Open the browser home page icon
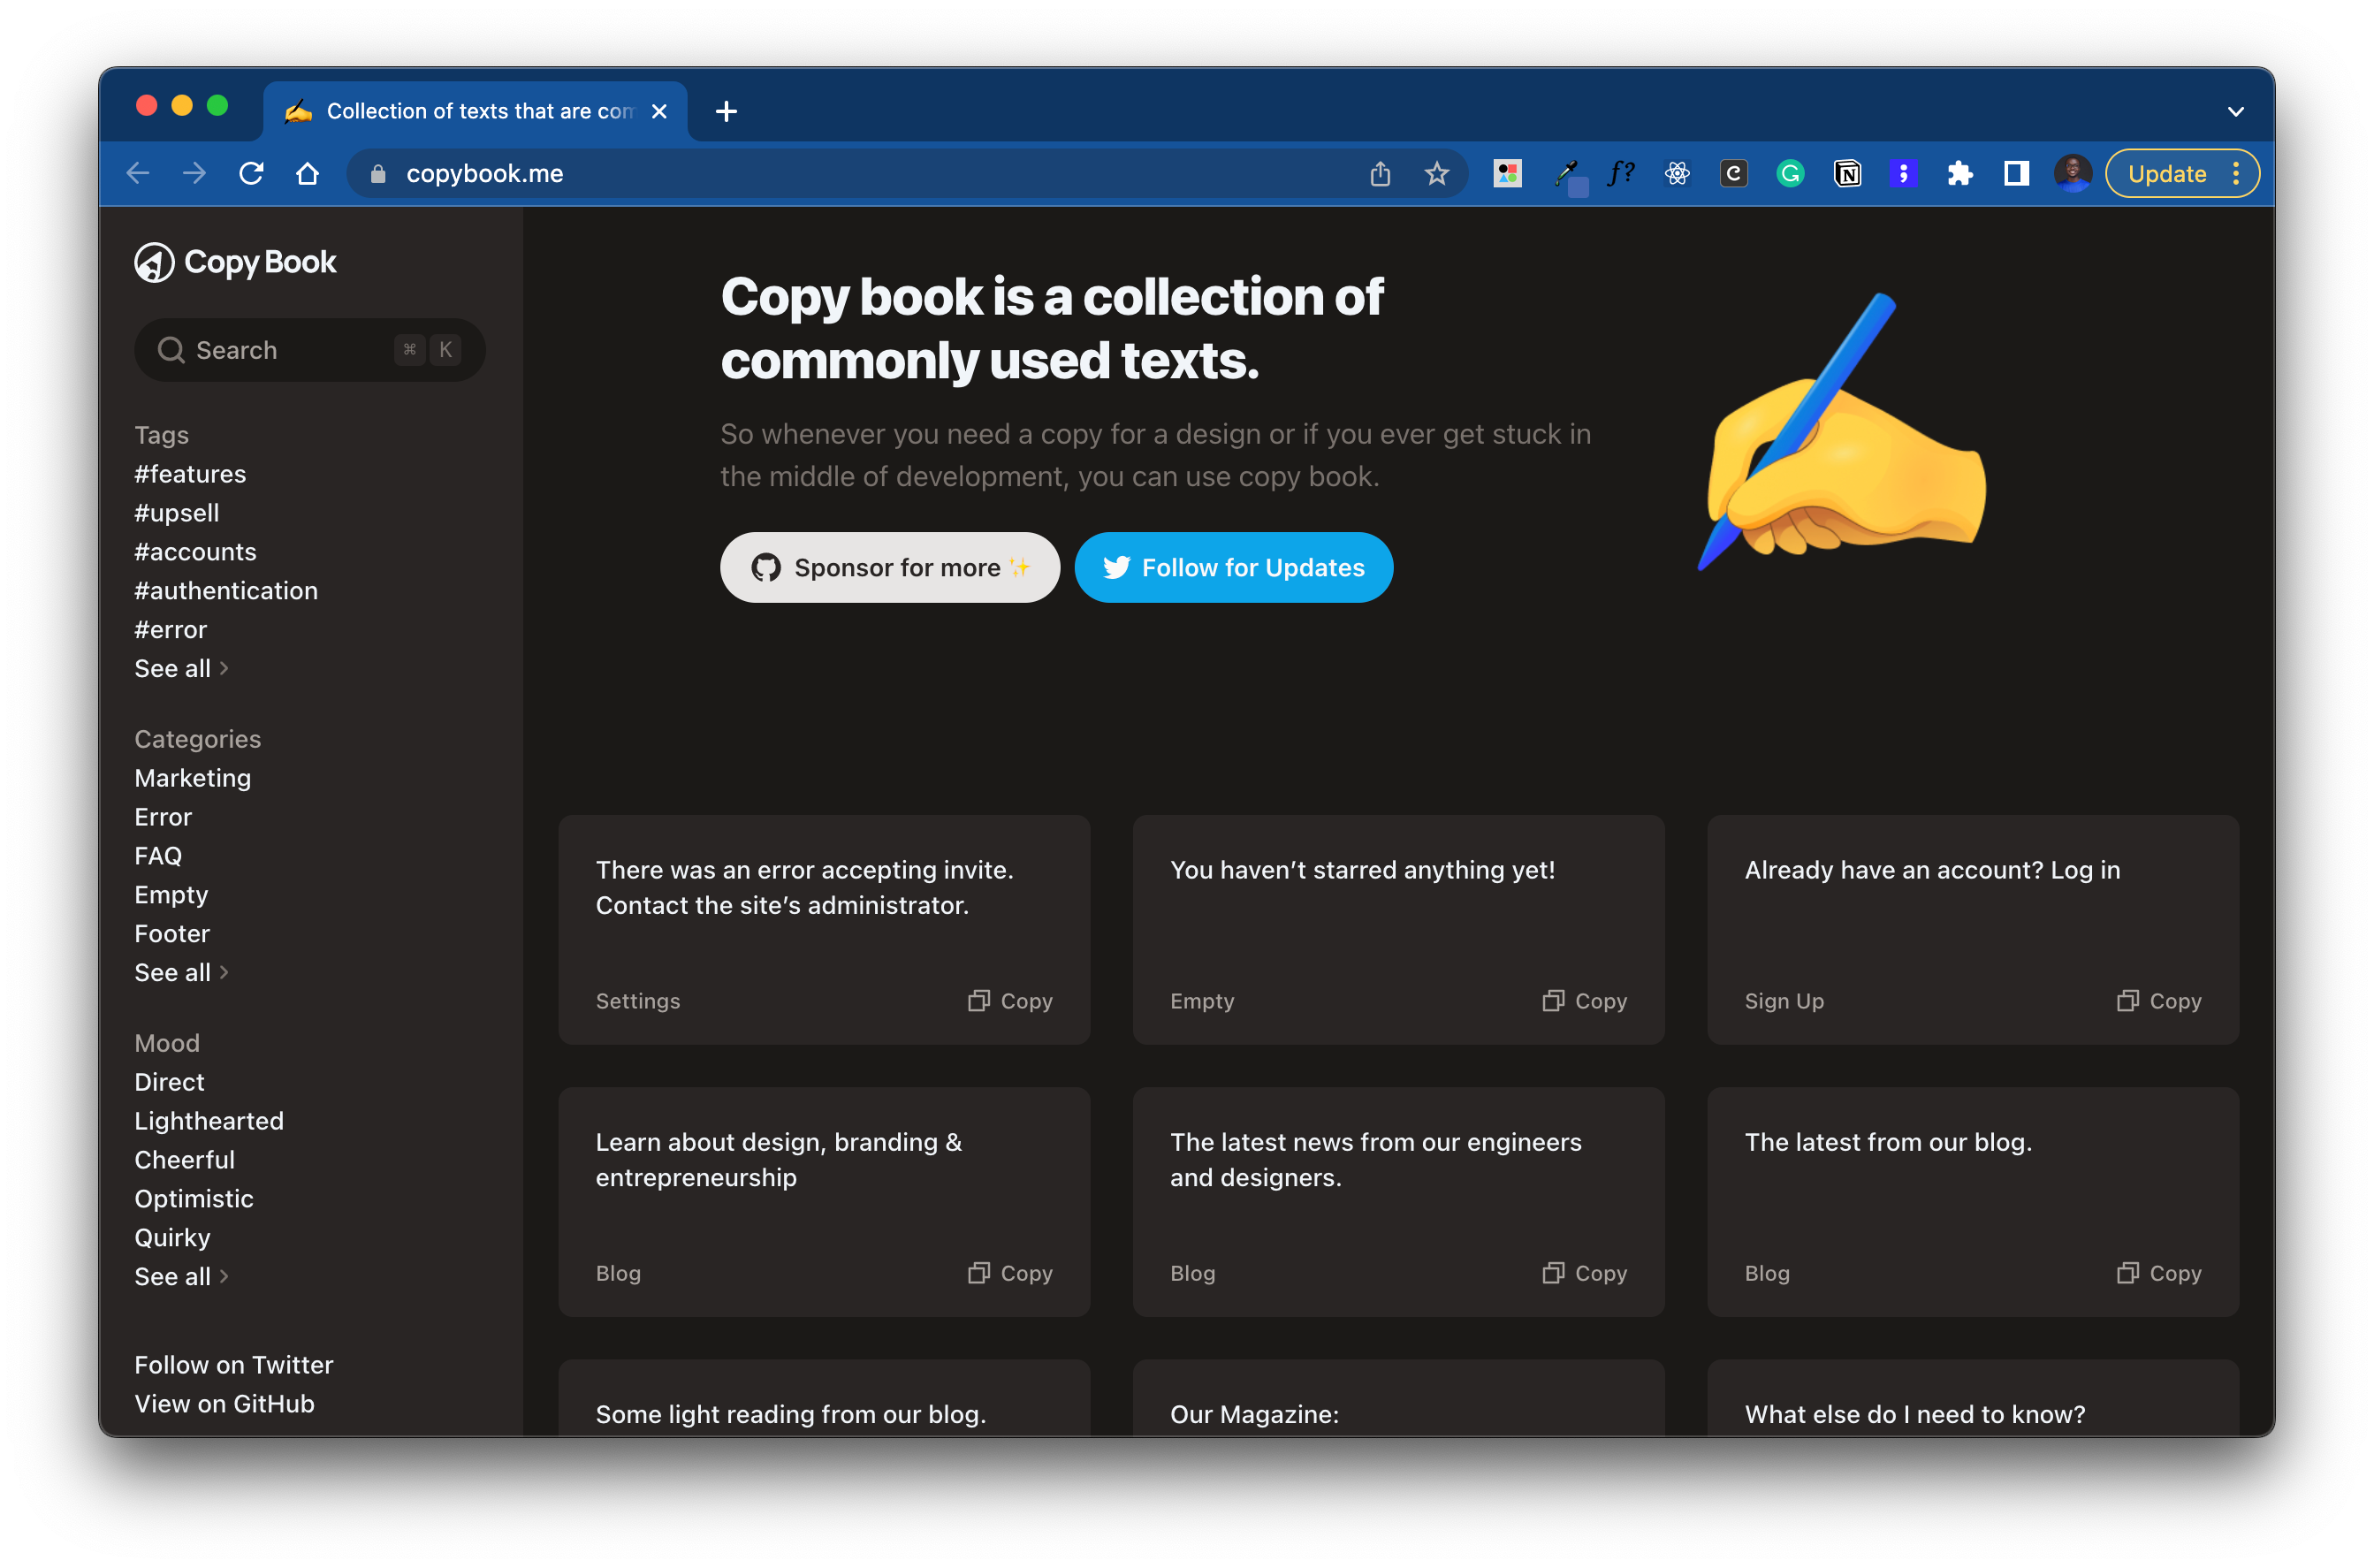2374x1568 pixels. click(x=307, y=173)
